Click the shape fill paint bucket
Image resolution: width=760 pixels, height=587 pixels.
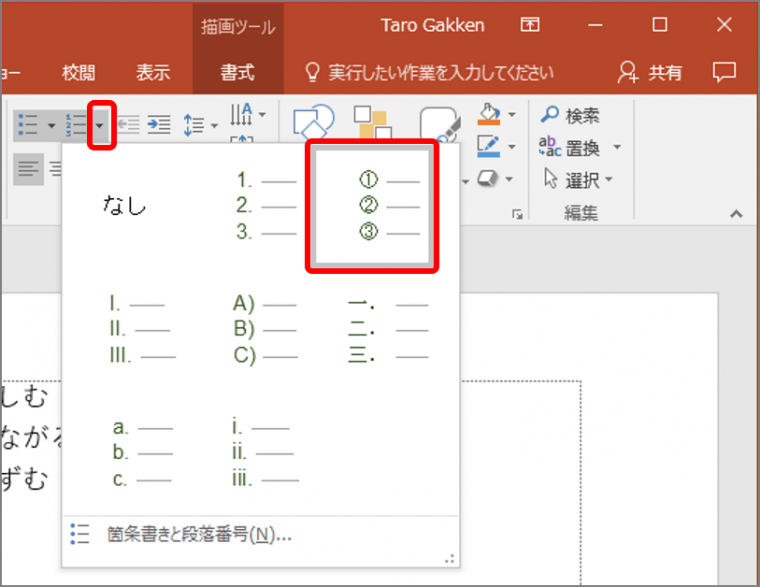[x=489, y=114]
